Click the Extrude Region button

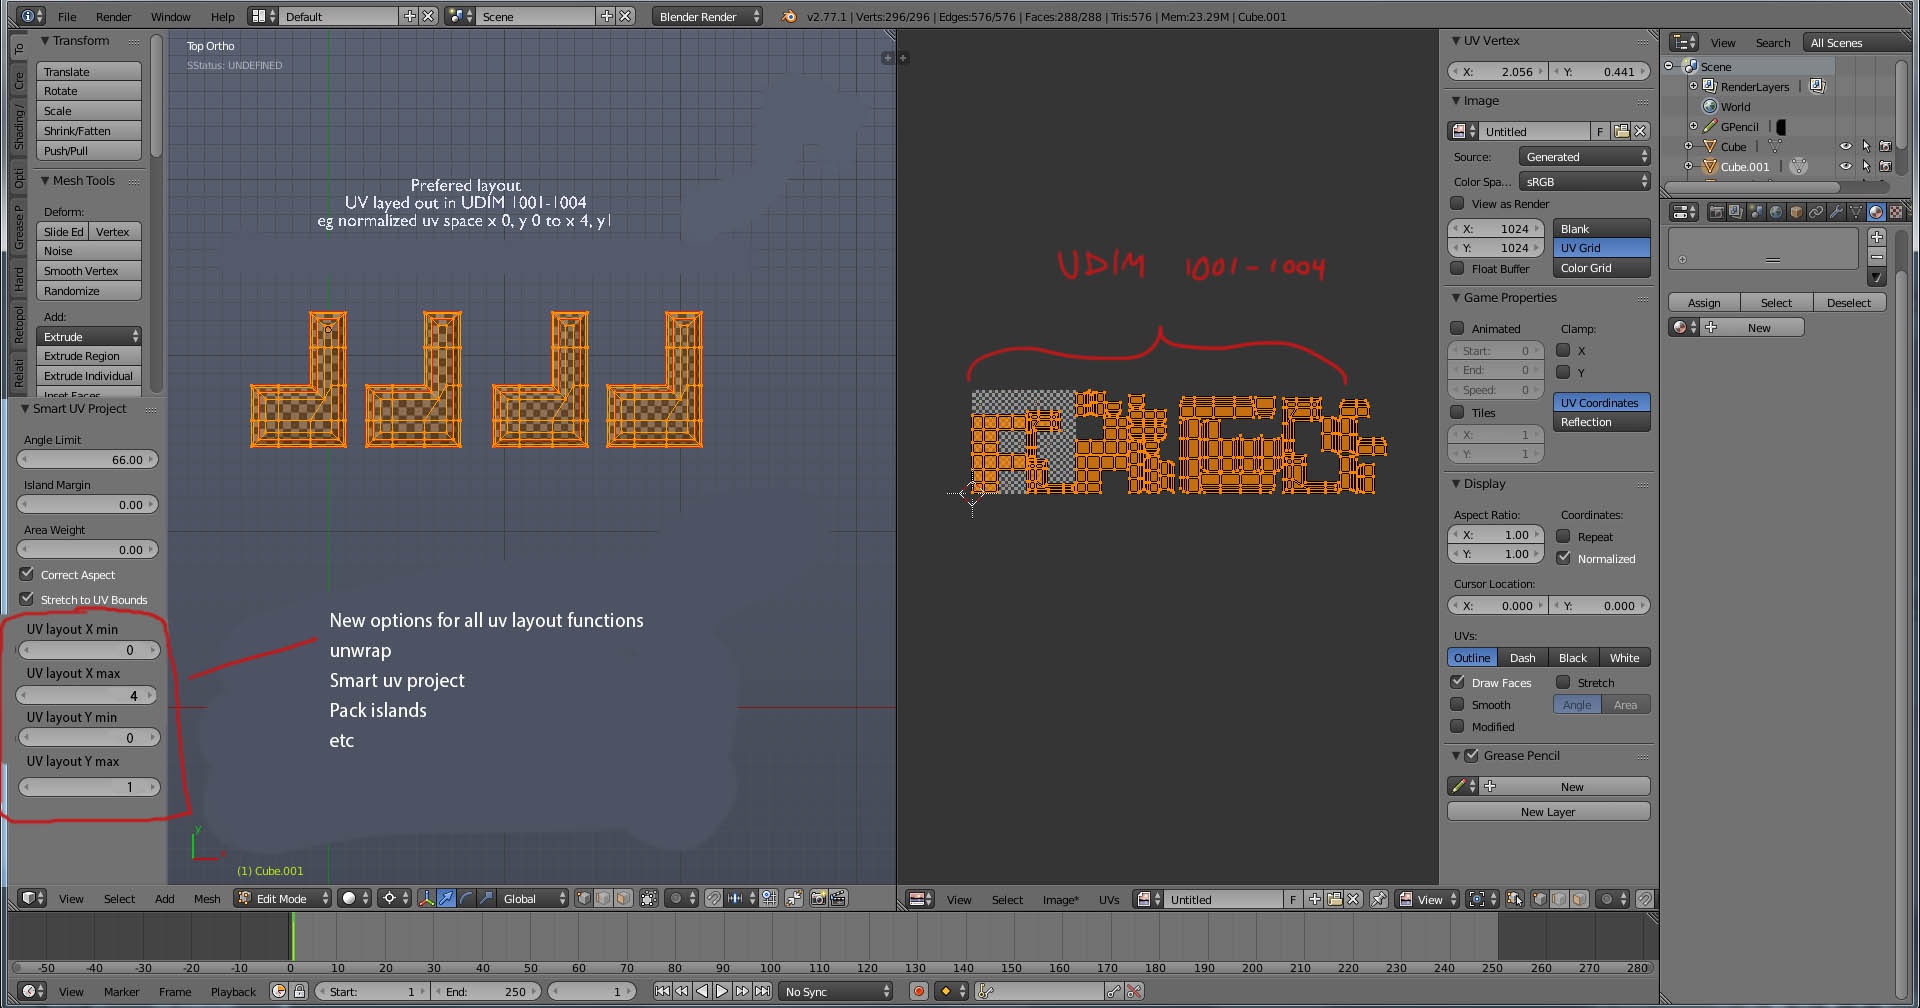click(x=89, y=356)
